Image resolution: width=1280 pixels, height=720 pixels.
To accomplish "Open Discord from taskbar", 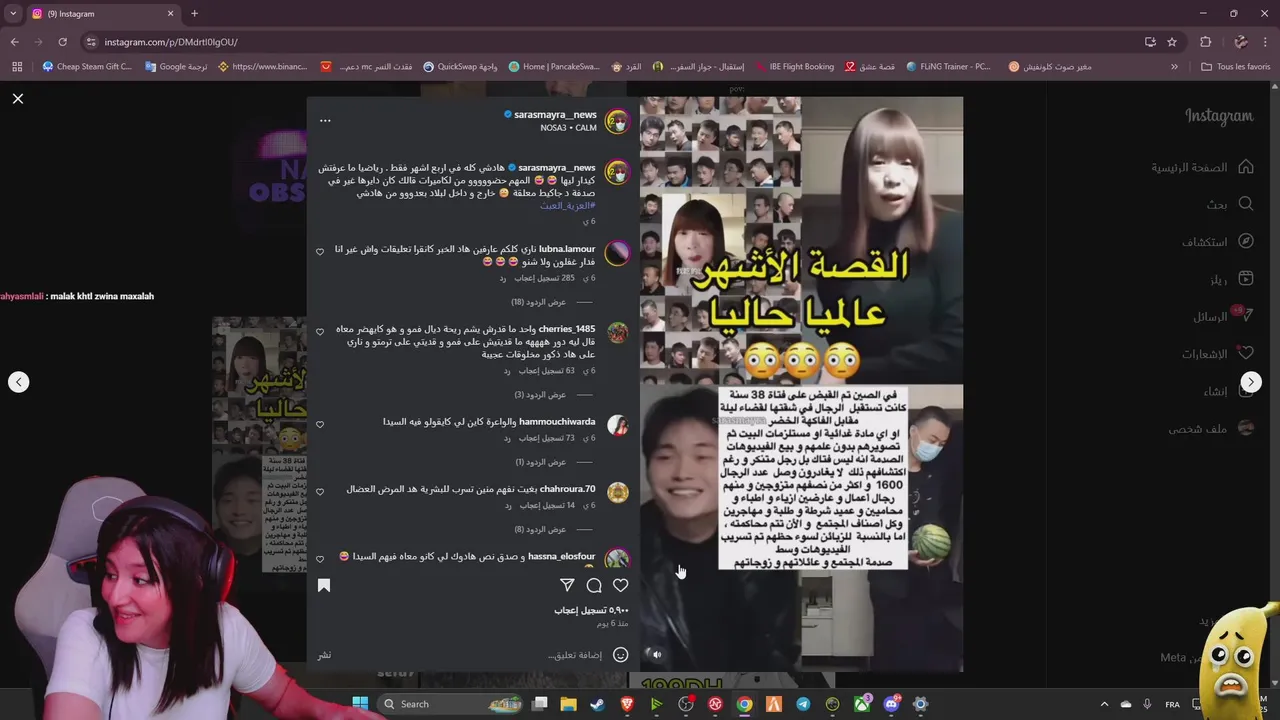I will [x=891, y=704].
